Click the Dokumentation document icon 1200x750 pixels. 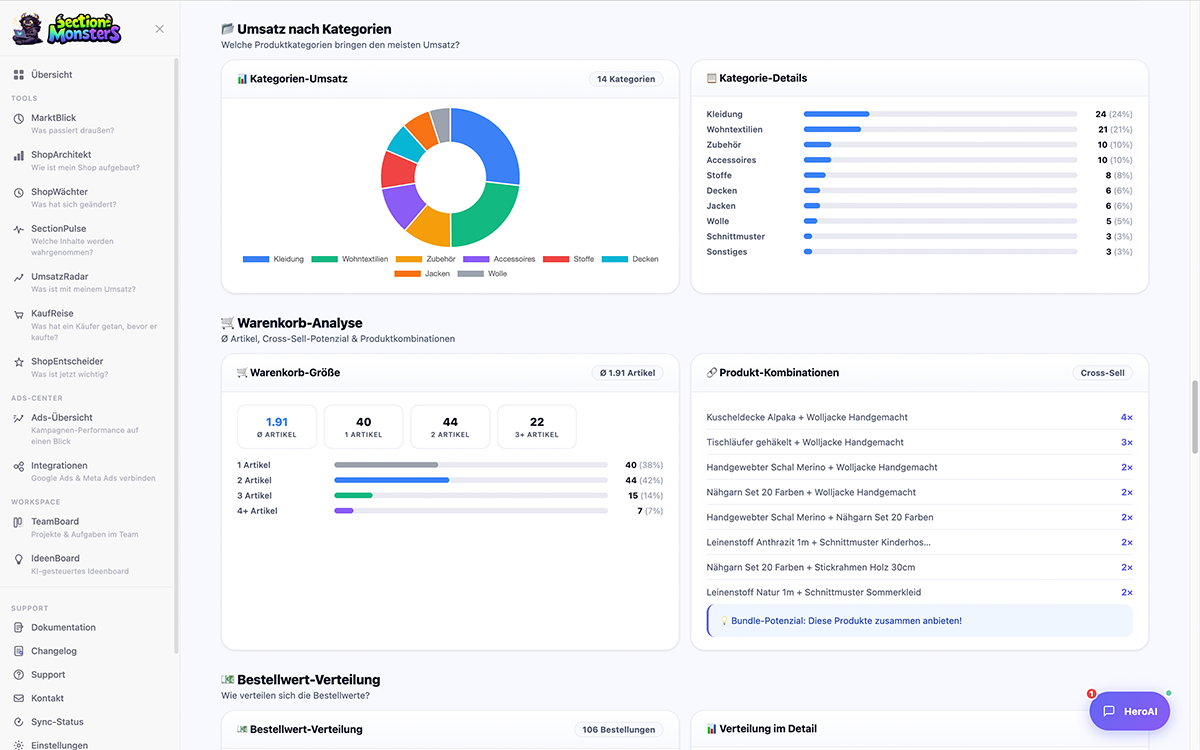[x=19, y=628]
